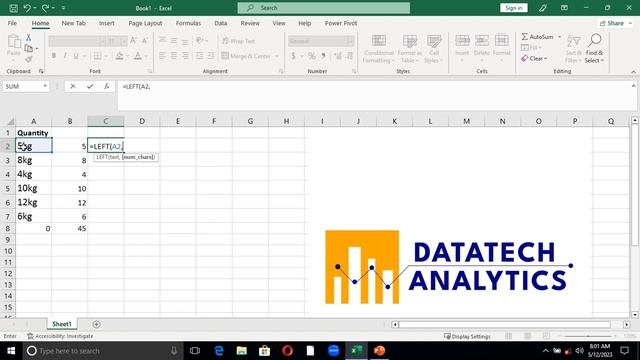Image resolution: width=640 pixels, height=360 pixels.
Task: Click the Redo arrow icon
Action: pyautogui.click(x=45, y=8)
